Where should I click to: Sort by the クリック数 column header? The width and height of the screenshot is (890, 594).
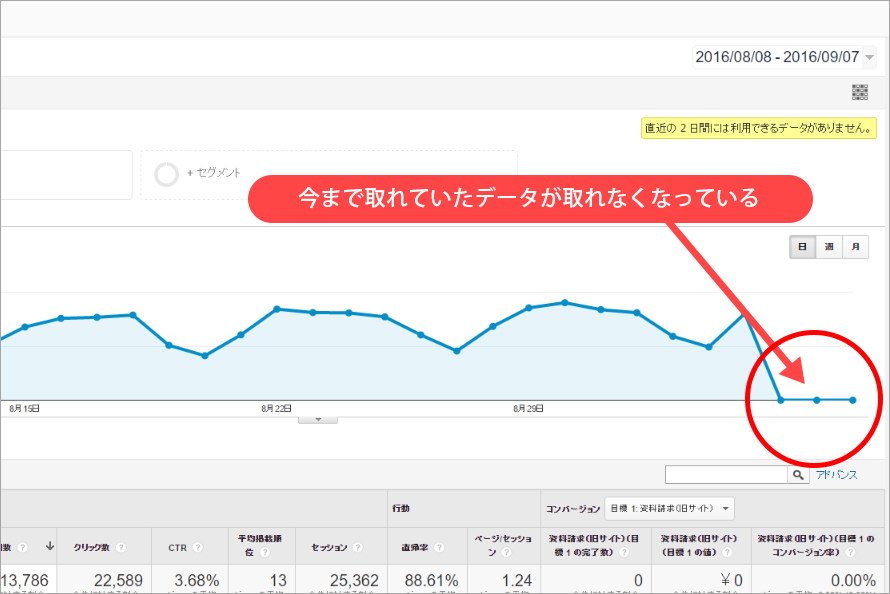[x=91, y=547]
